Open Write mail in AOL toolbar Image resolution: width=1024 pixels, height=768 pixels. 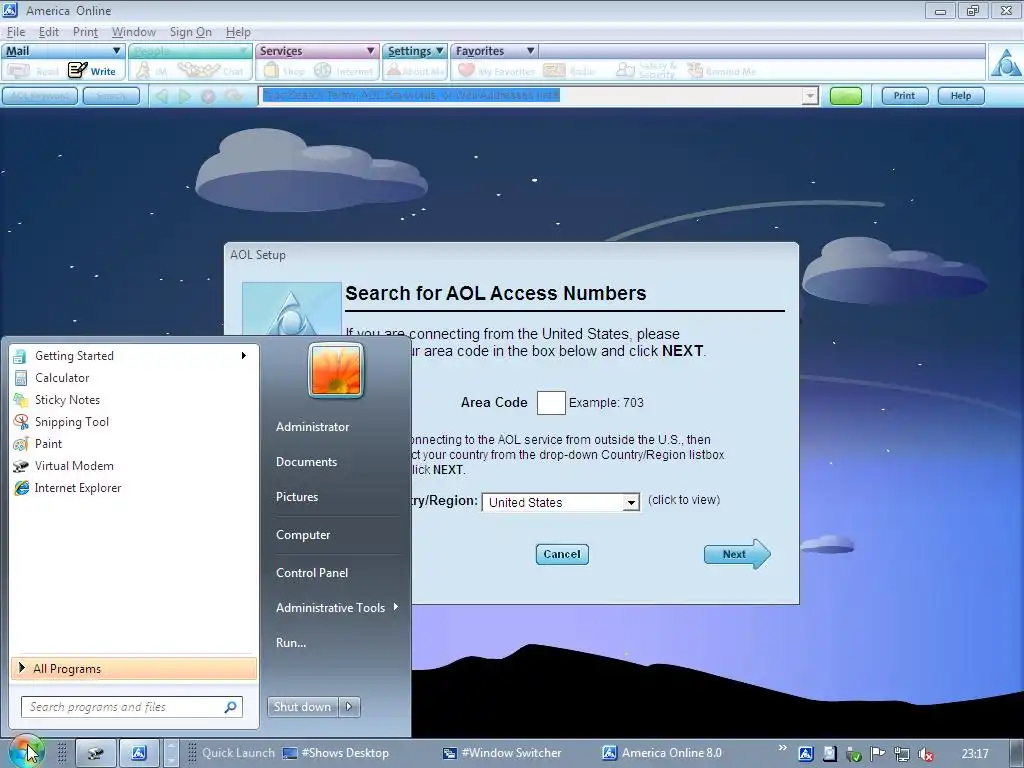92,71
